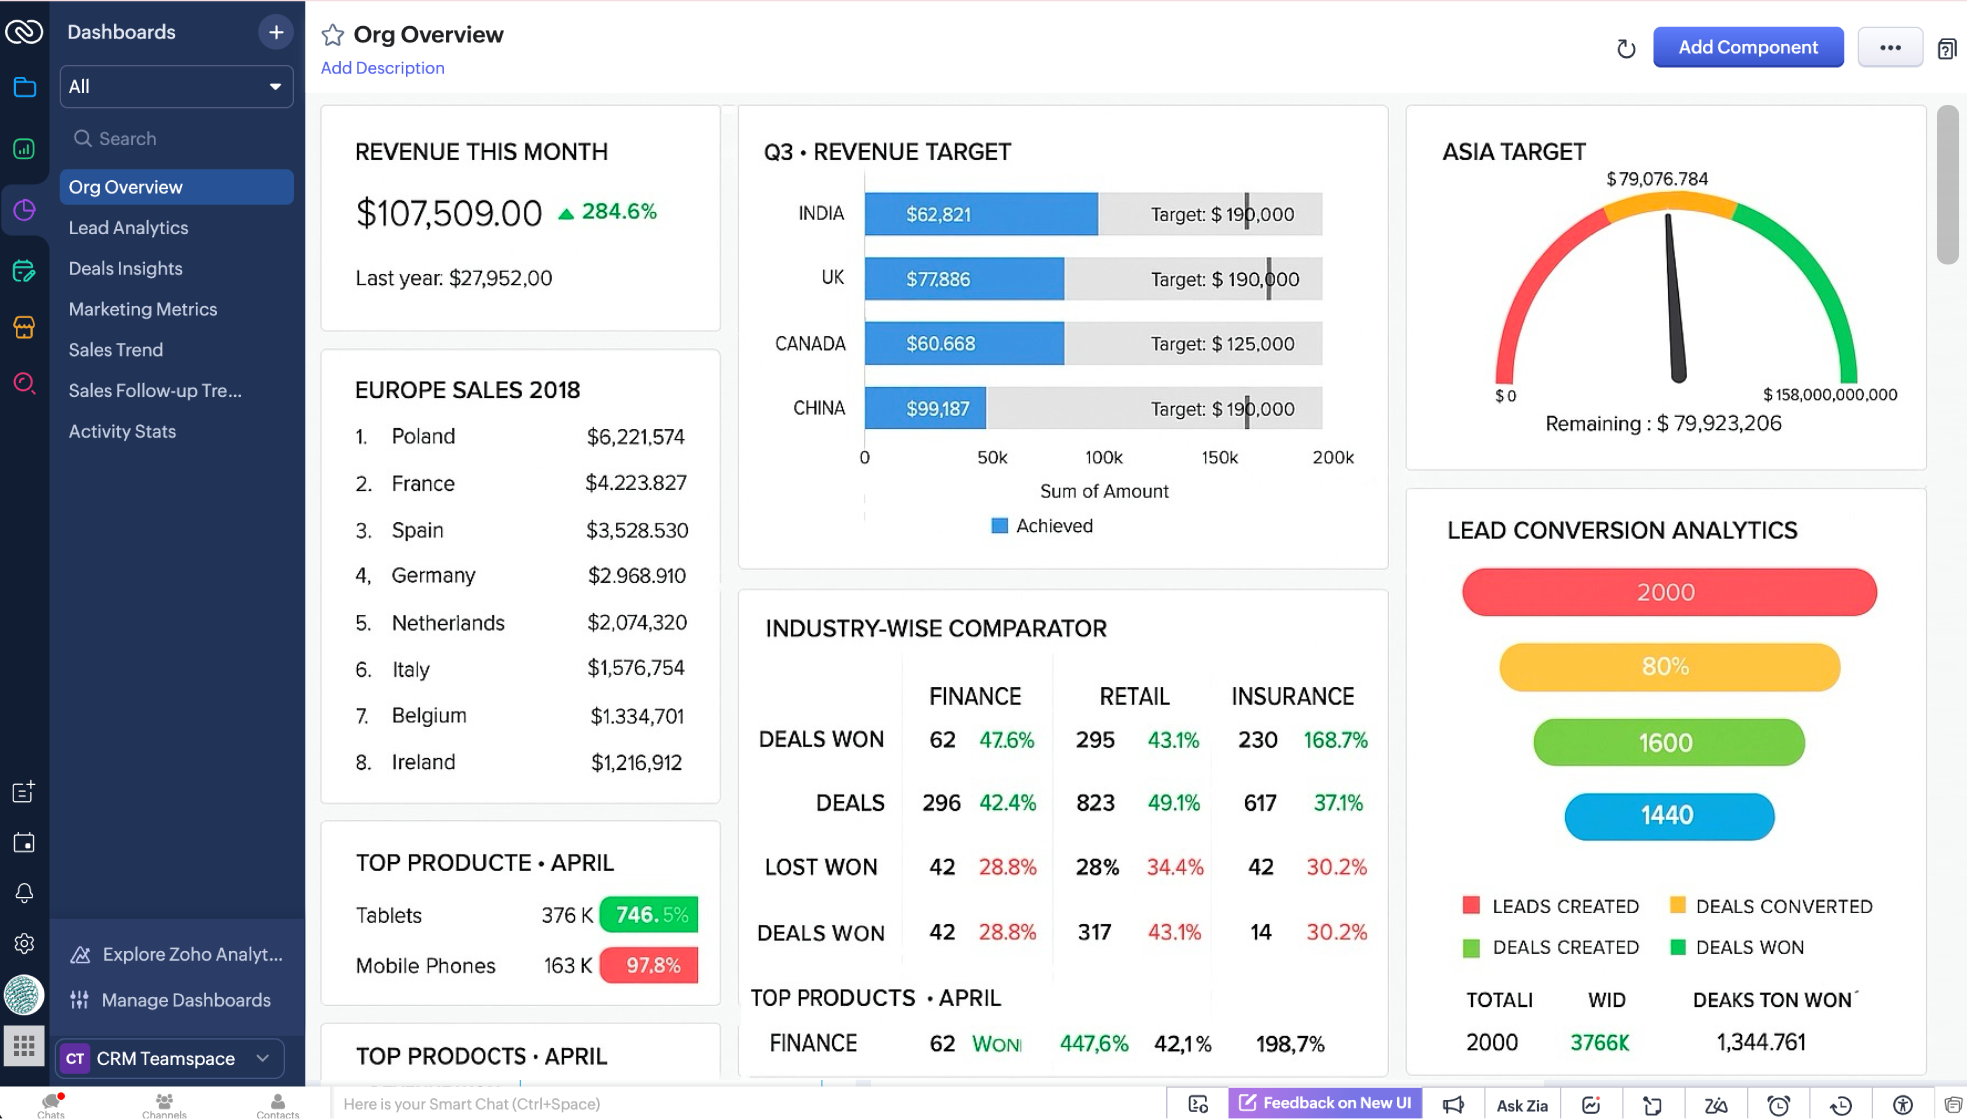Click the India achieved bar $62,821
Viewport: 1967px width, 1119px height.
[x=981, y=214]
